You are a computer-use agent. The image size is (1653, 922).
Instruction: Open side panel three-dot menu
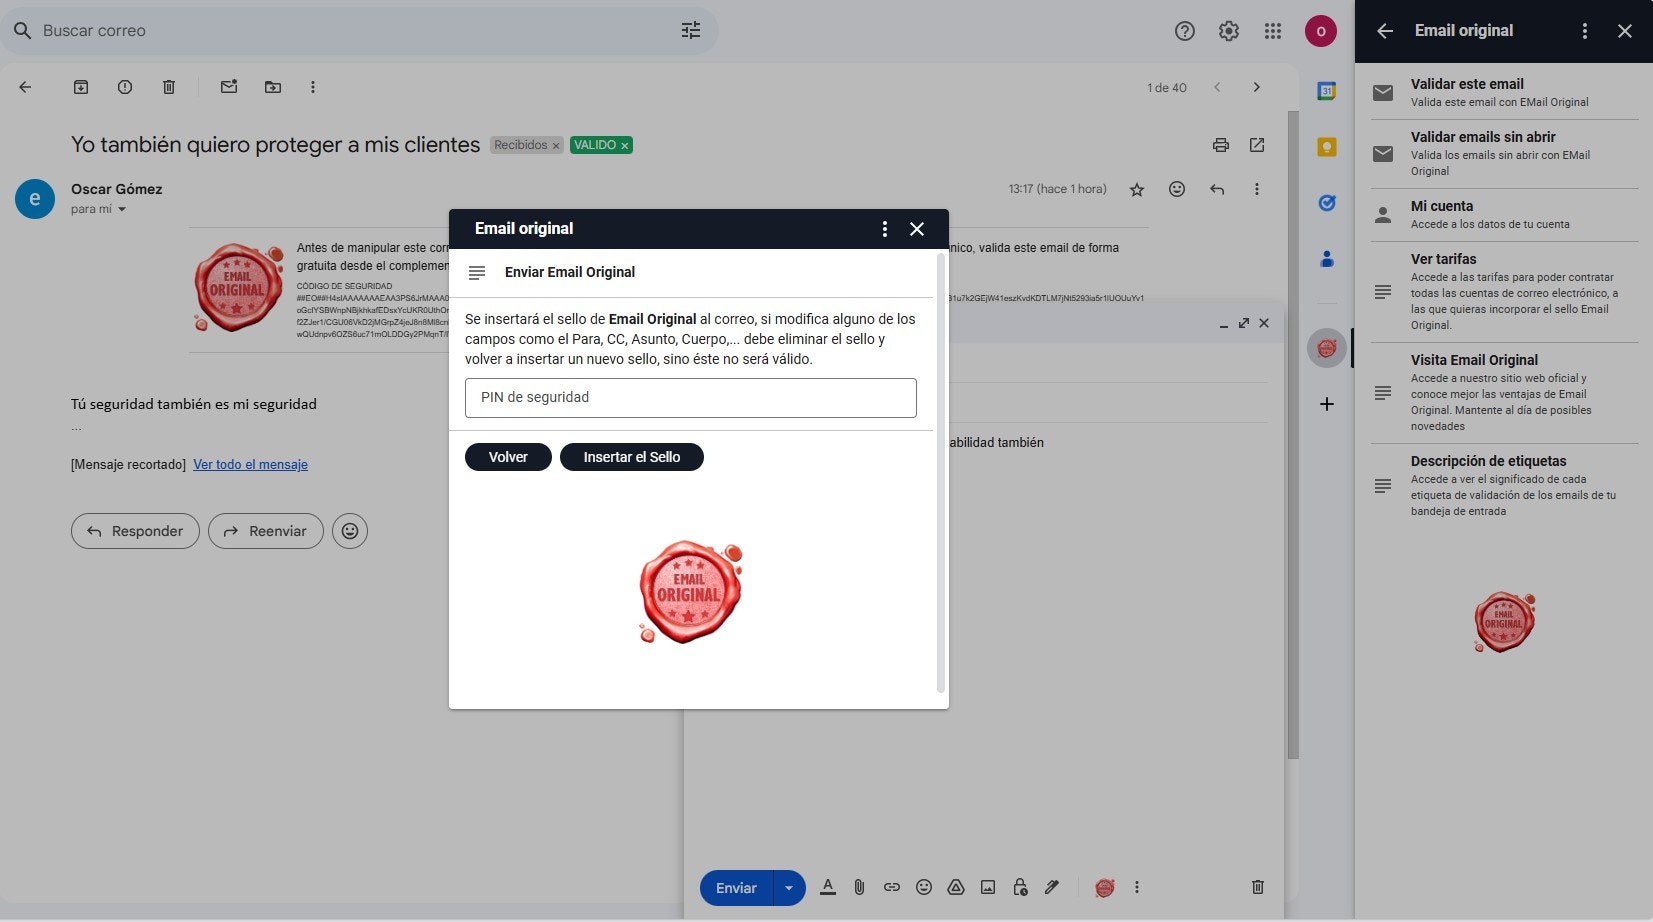tap(1585, 31)
